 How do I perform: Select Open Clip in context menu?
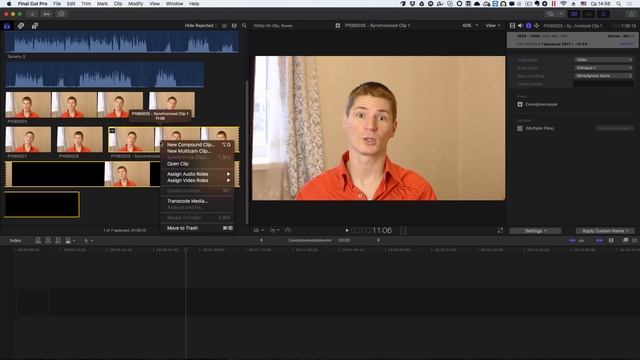tap(199, 164)
